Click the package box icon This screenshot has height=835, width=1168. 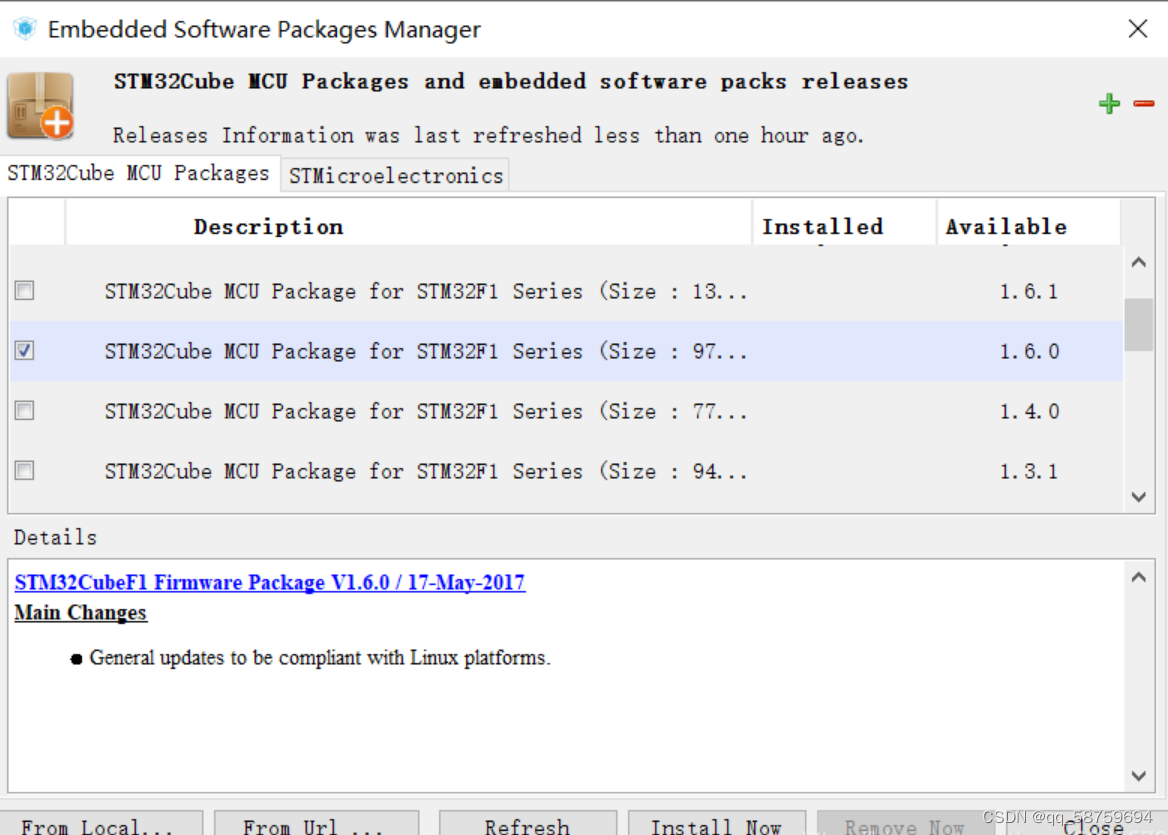[x=41, y=106]
